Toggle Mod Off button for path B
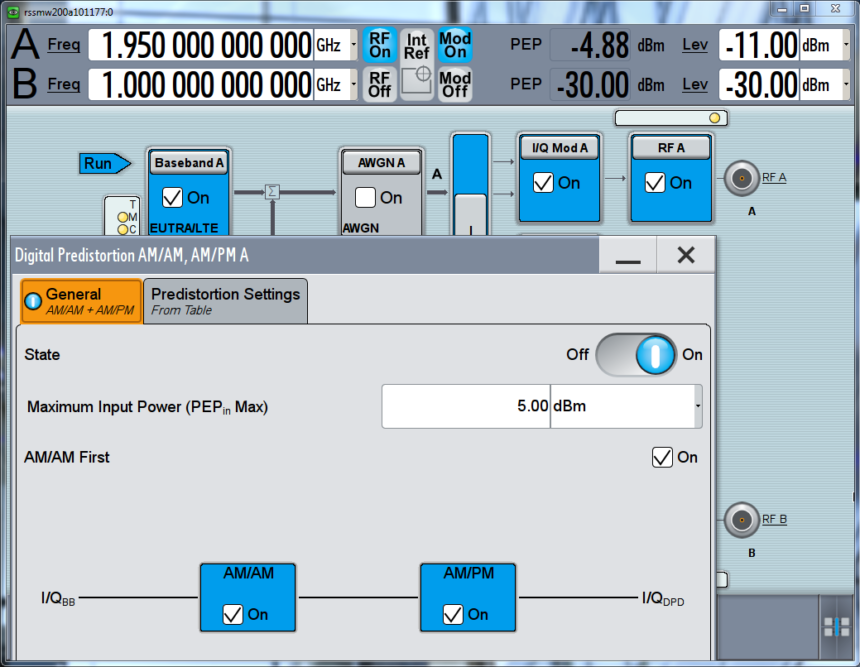The height and width of the screenshot is (667, 860). pos(455,84)
